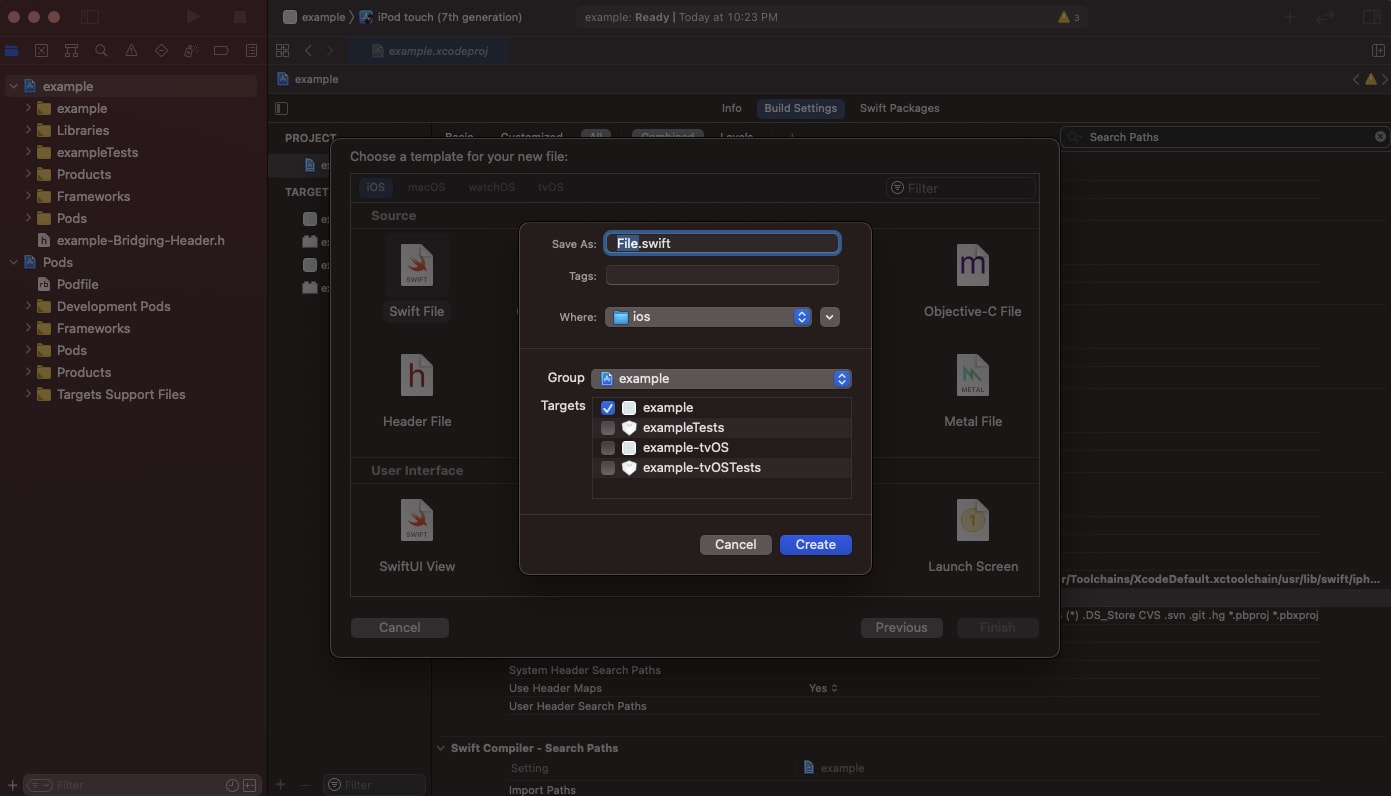1391x796 pixels.
Task: Switch to the tvOS template tab
Action: [550, 187]
